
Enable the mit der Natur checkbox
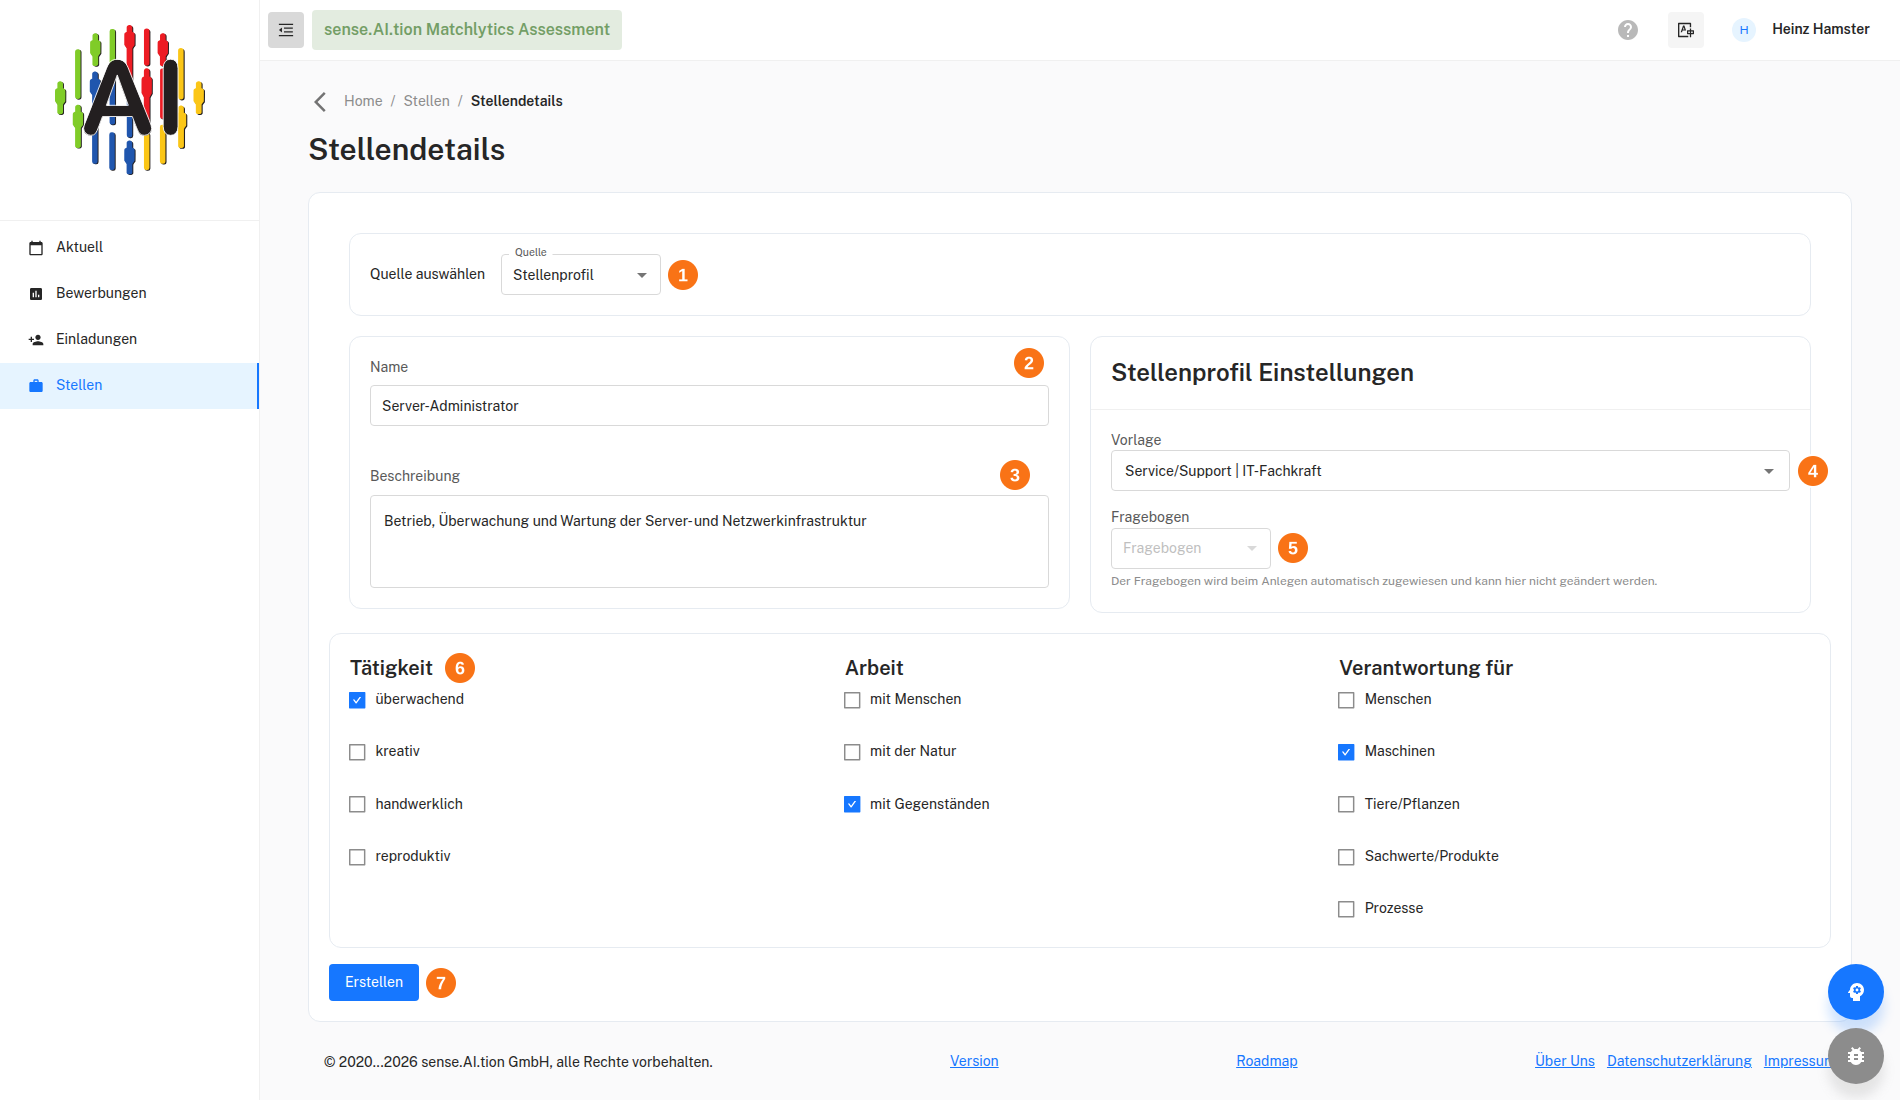852,752
